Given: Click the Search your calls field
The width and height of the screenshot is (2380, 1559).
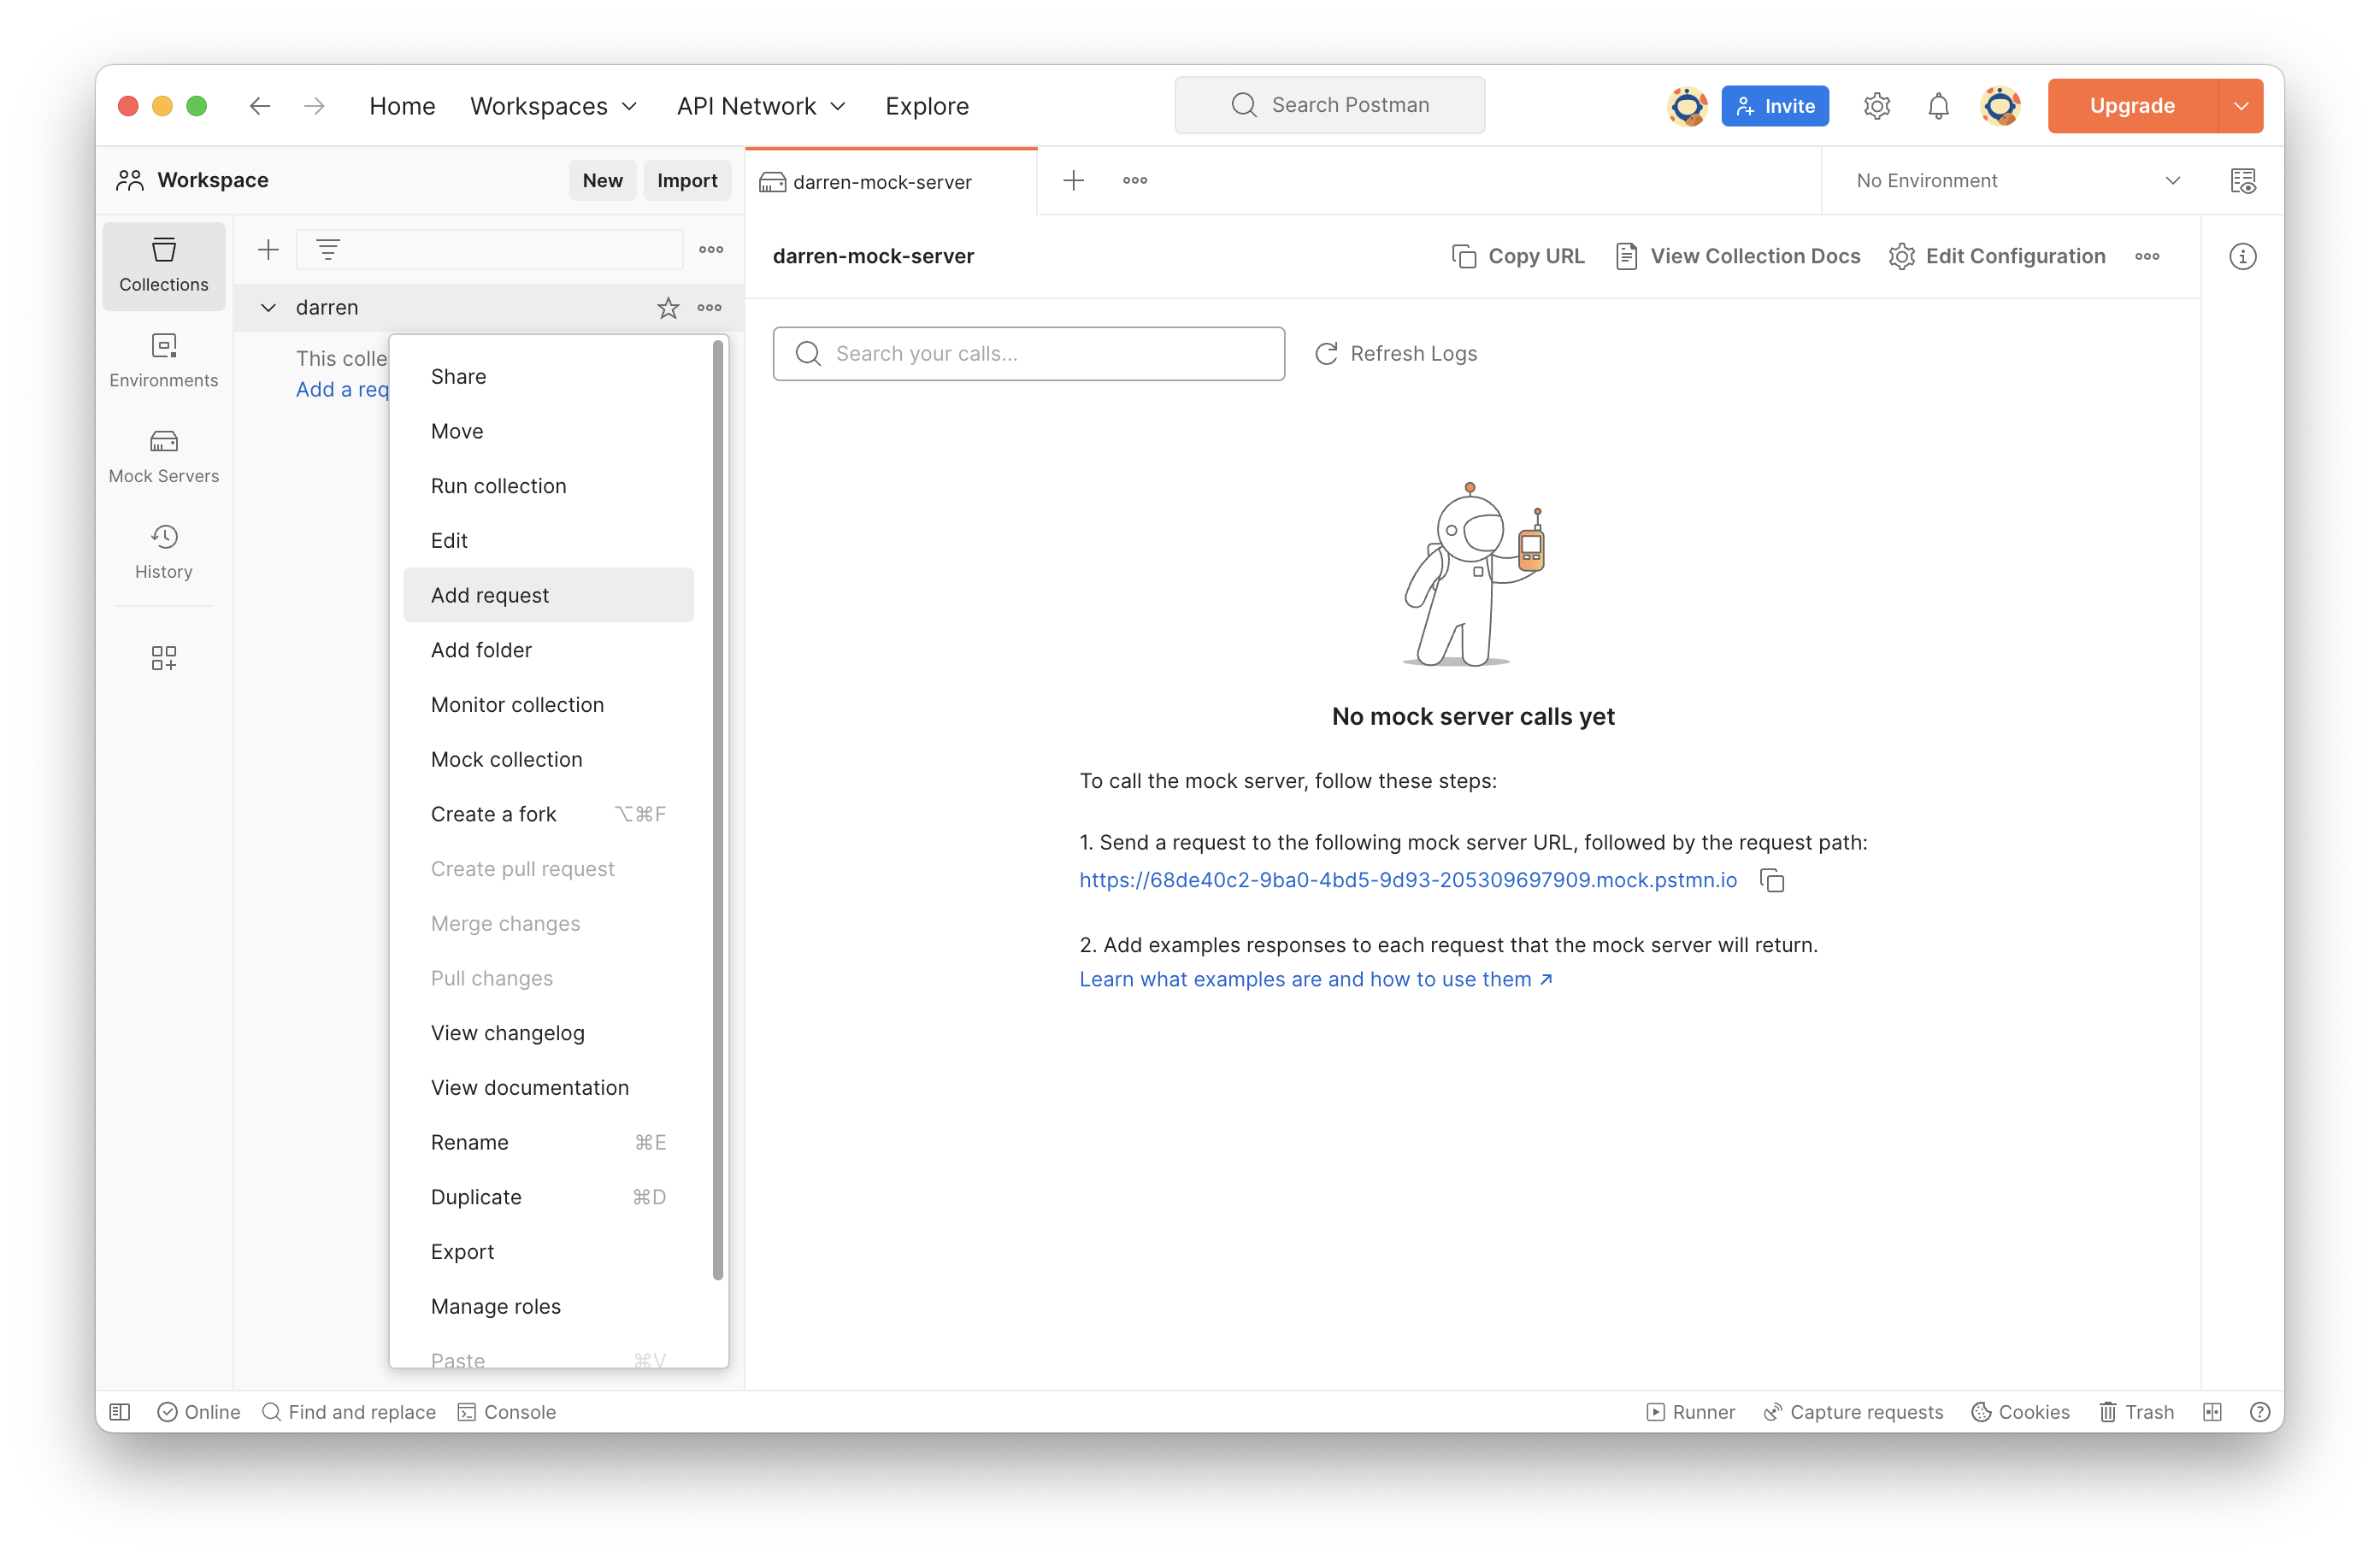Looking at the screenshot, I should pos(1028,354).
